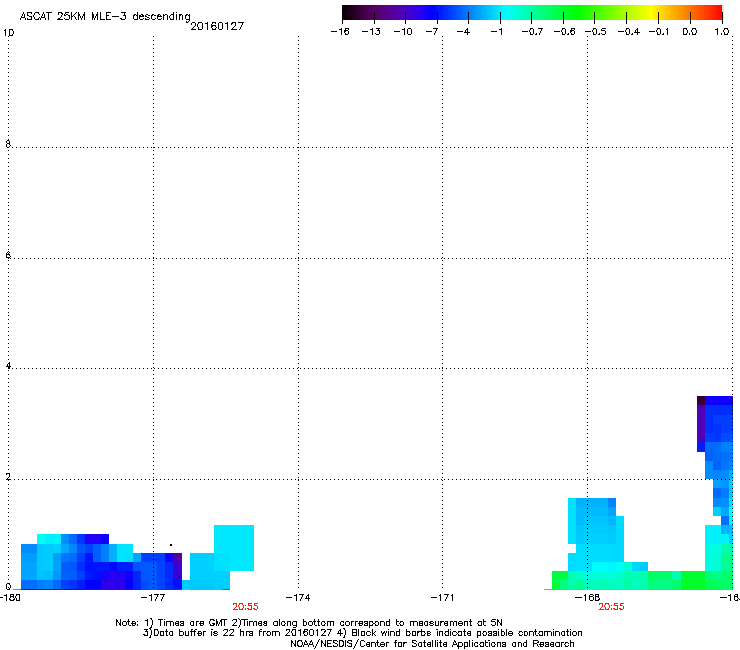Click the dark purple cell at right swath top
Viewport: 740px width, 650px height.
[x=701, y=400]
